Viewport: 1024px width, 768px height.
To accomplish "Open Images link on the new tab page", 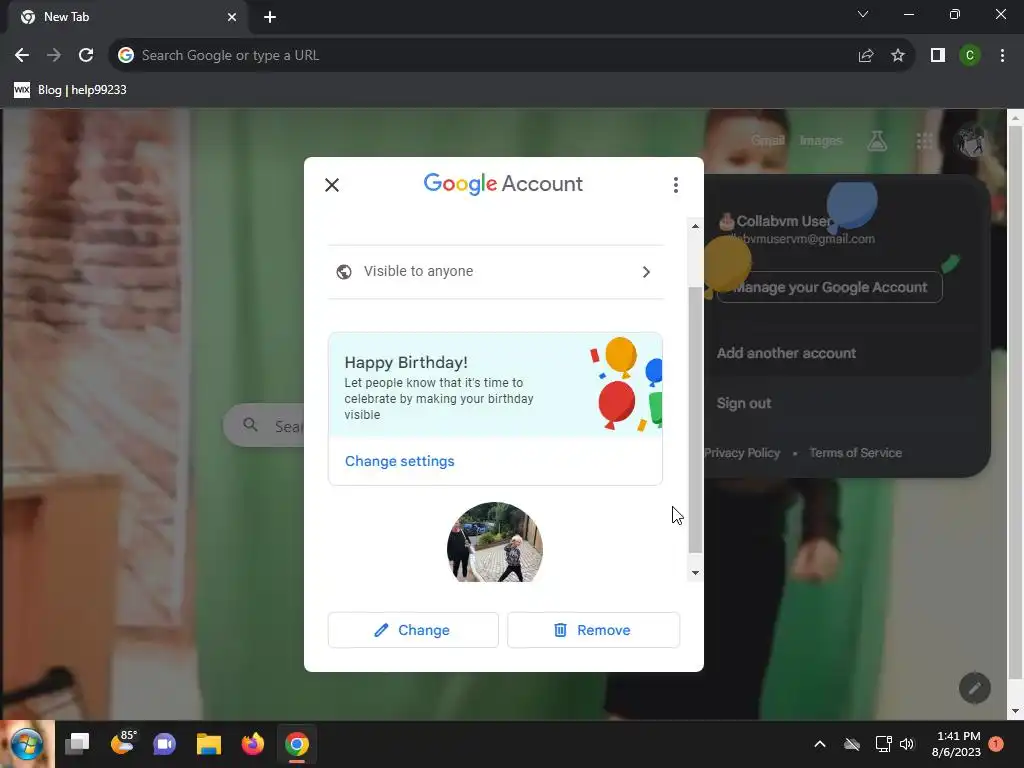I will point(821,140).
